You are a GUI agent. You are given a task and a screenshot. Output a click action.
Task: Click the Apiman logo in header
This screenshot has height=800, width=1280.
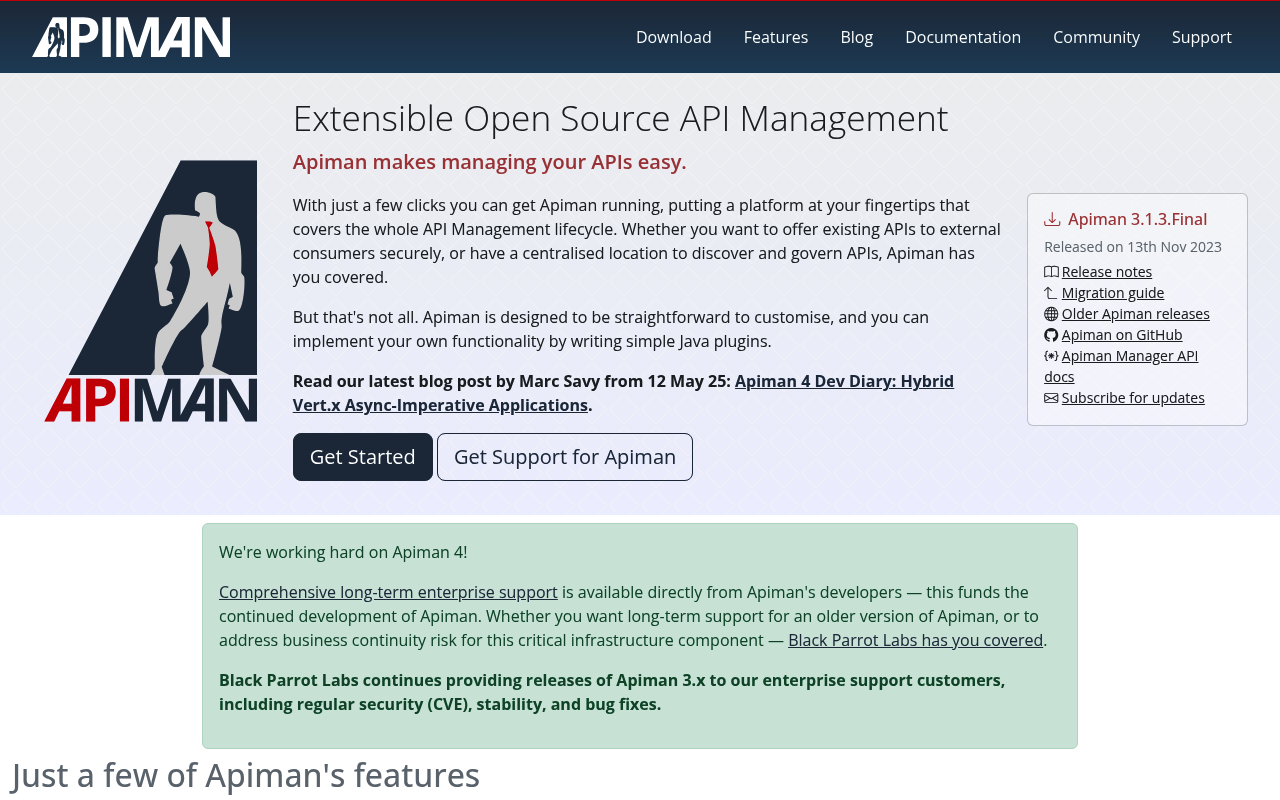click(131, 37)
